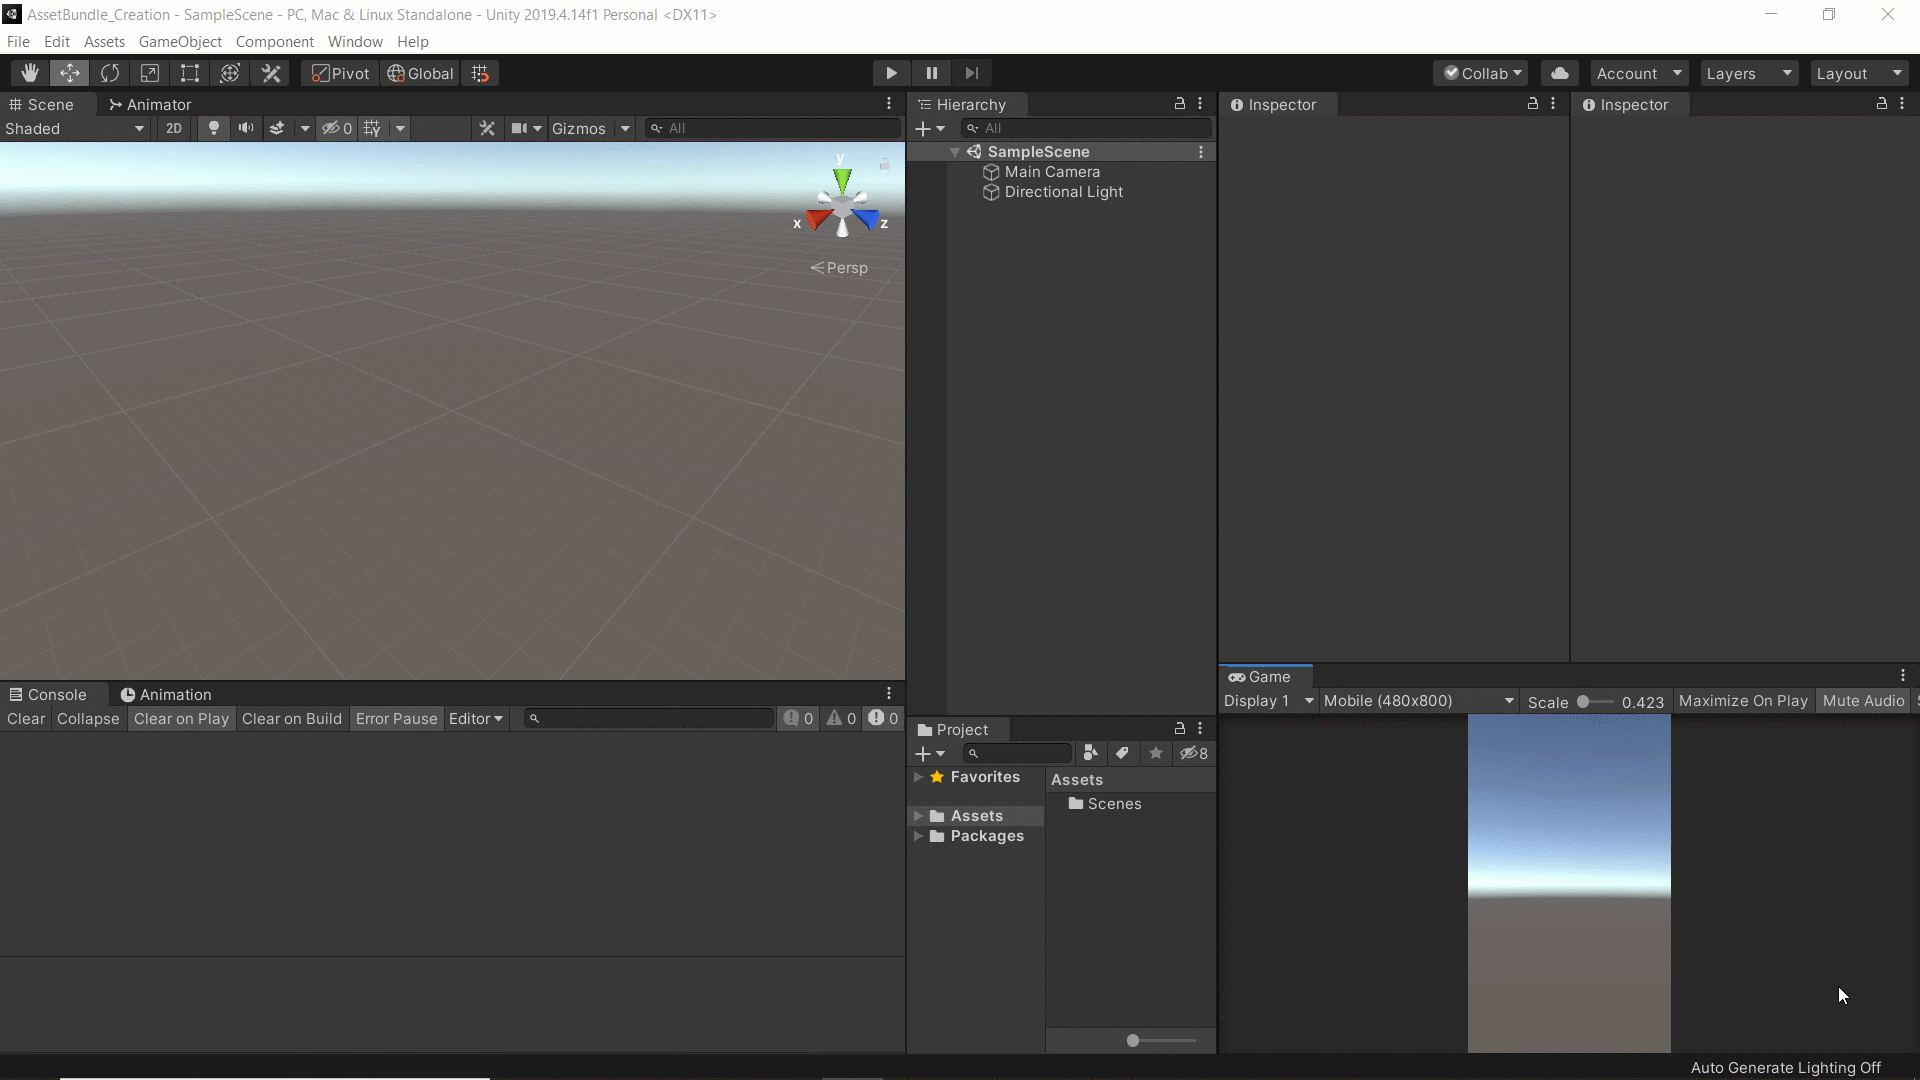The width and height of the screenshot is (1920, 1080).
Task: Open the Shading Mode dropdown (Shaded)
Action: (73, 127)
